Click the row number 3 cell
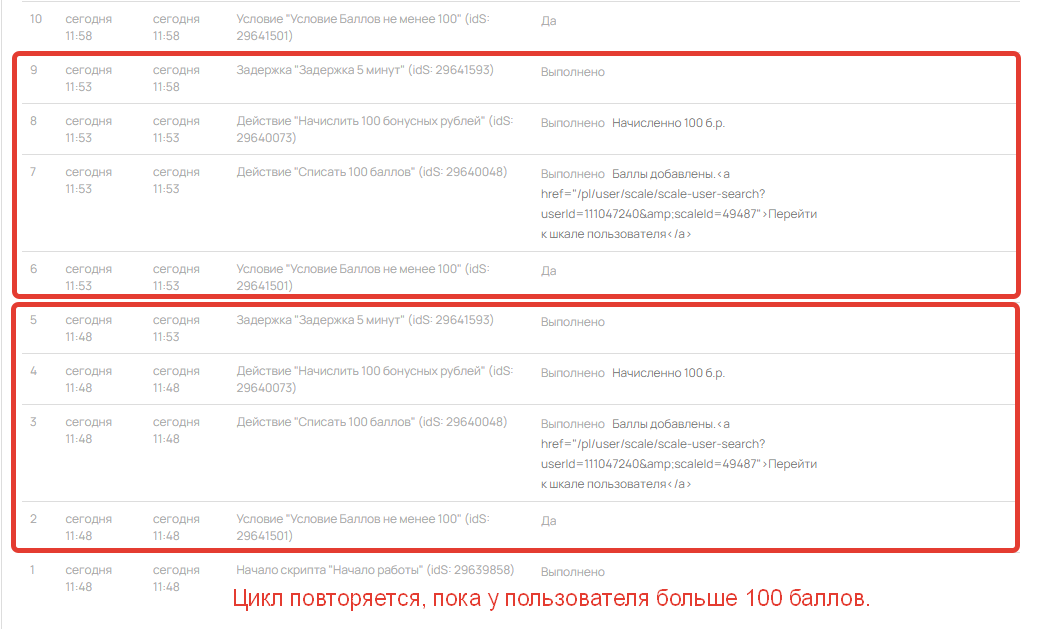 click(33, 422)
